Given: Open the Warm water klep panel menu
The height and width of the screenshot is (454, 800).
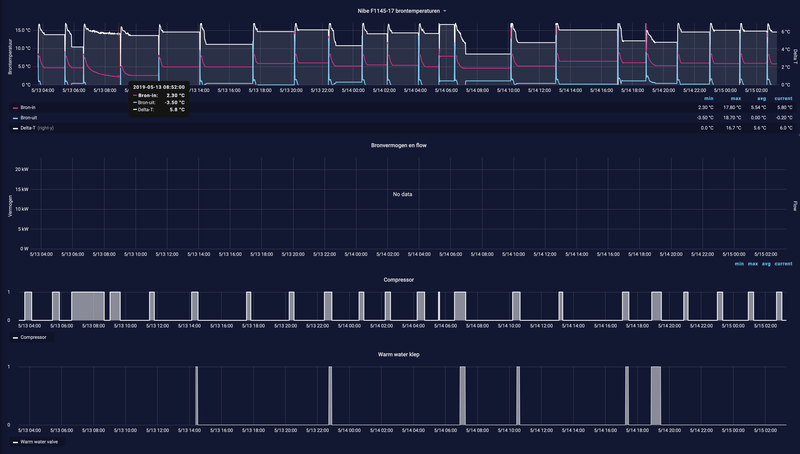Looking at the screenshot, I should pos(398,354).
